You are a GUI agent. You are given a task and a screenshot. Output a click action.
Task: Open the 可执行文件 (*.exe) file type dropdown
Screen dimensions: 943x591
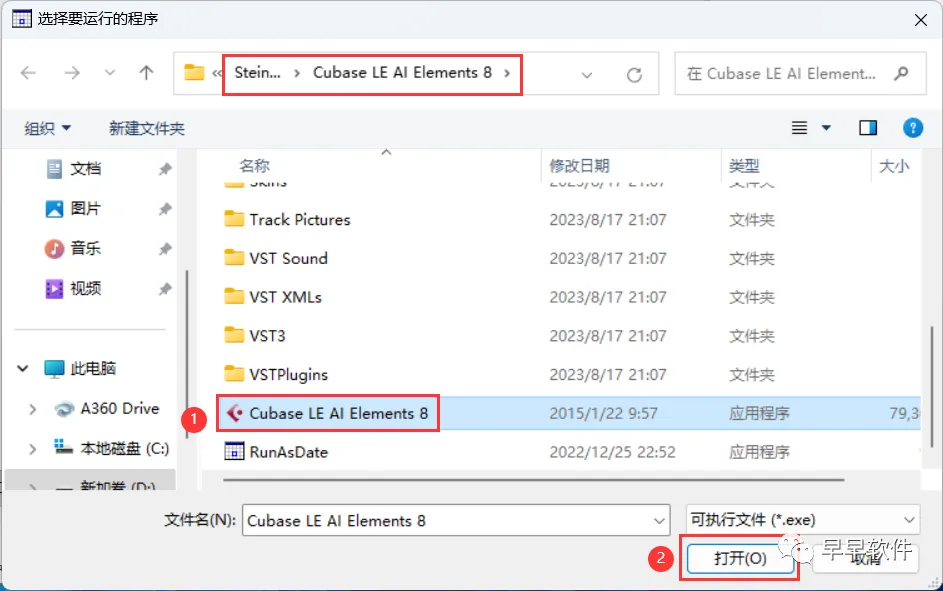[x=802, y=519]
